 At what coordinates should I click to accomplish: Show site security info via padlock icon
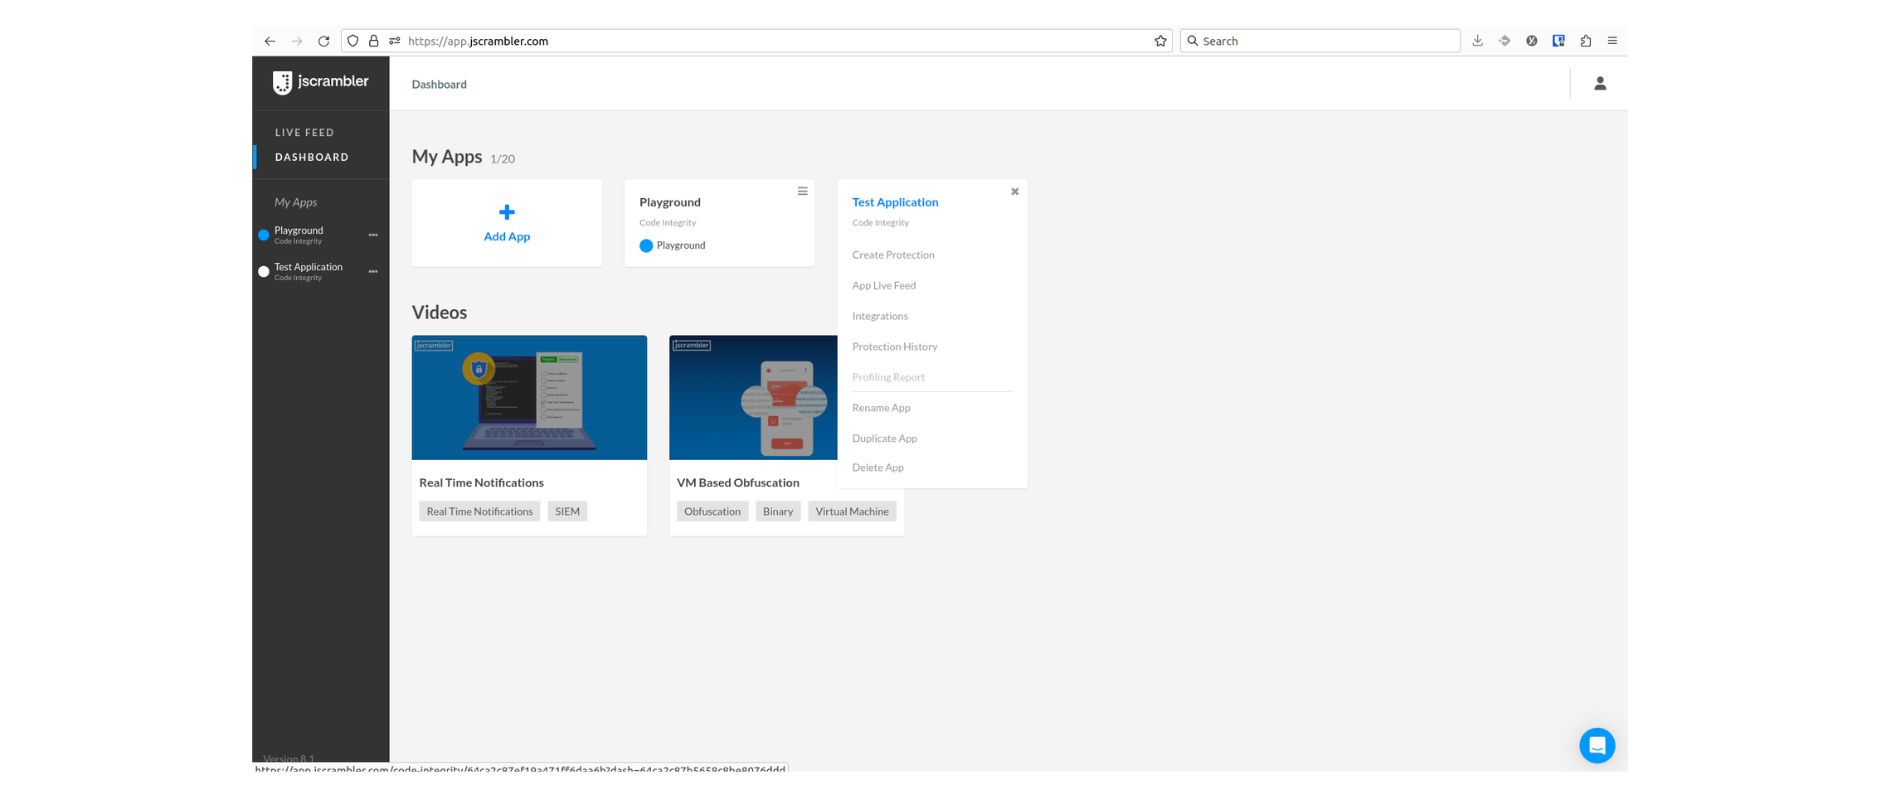374,41
